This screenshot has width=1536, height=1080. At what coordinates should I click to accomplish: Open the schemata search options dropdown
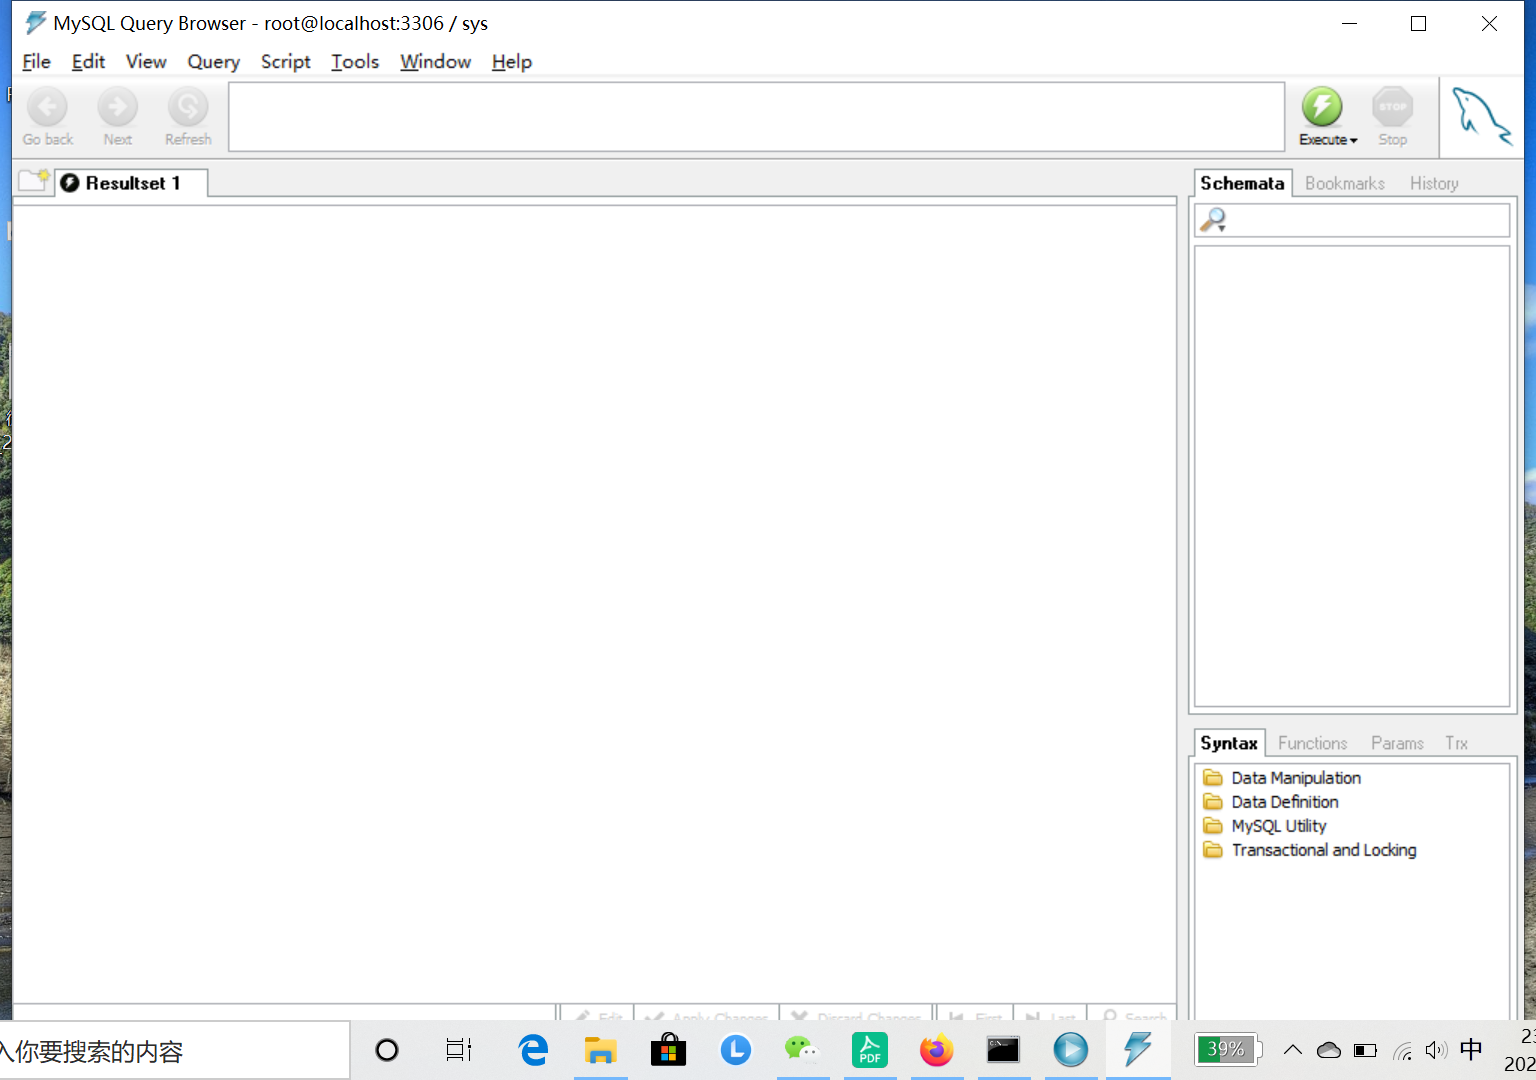(x=1222, y=228)
